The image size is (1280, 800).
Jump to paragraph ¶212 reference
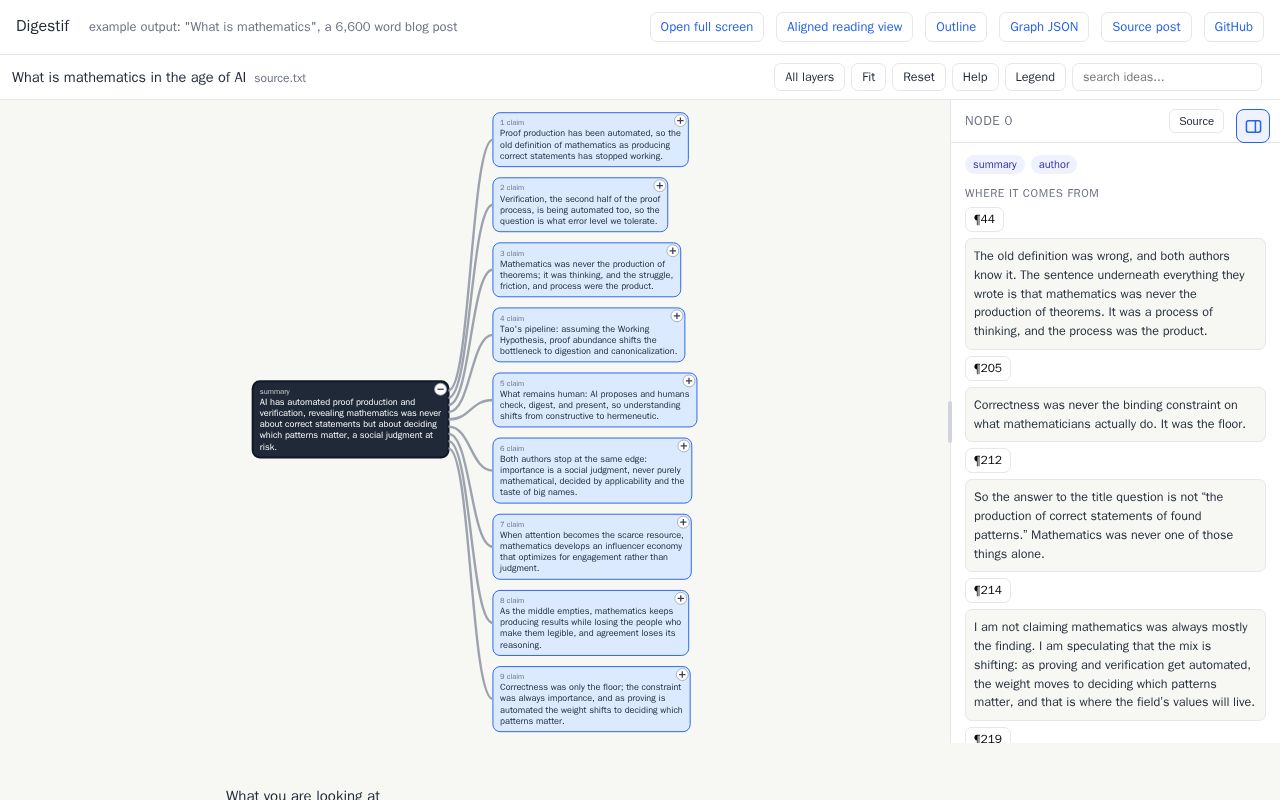(x=988, y=460)
